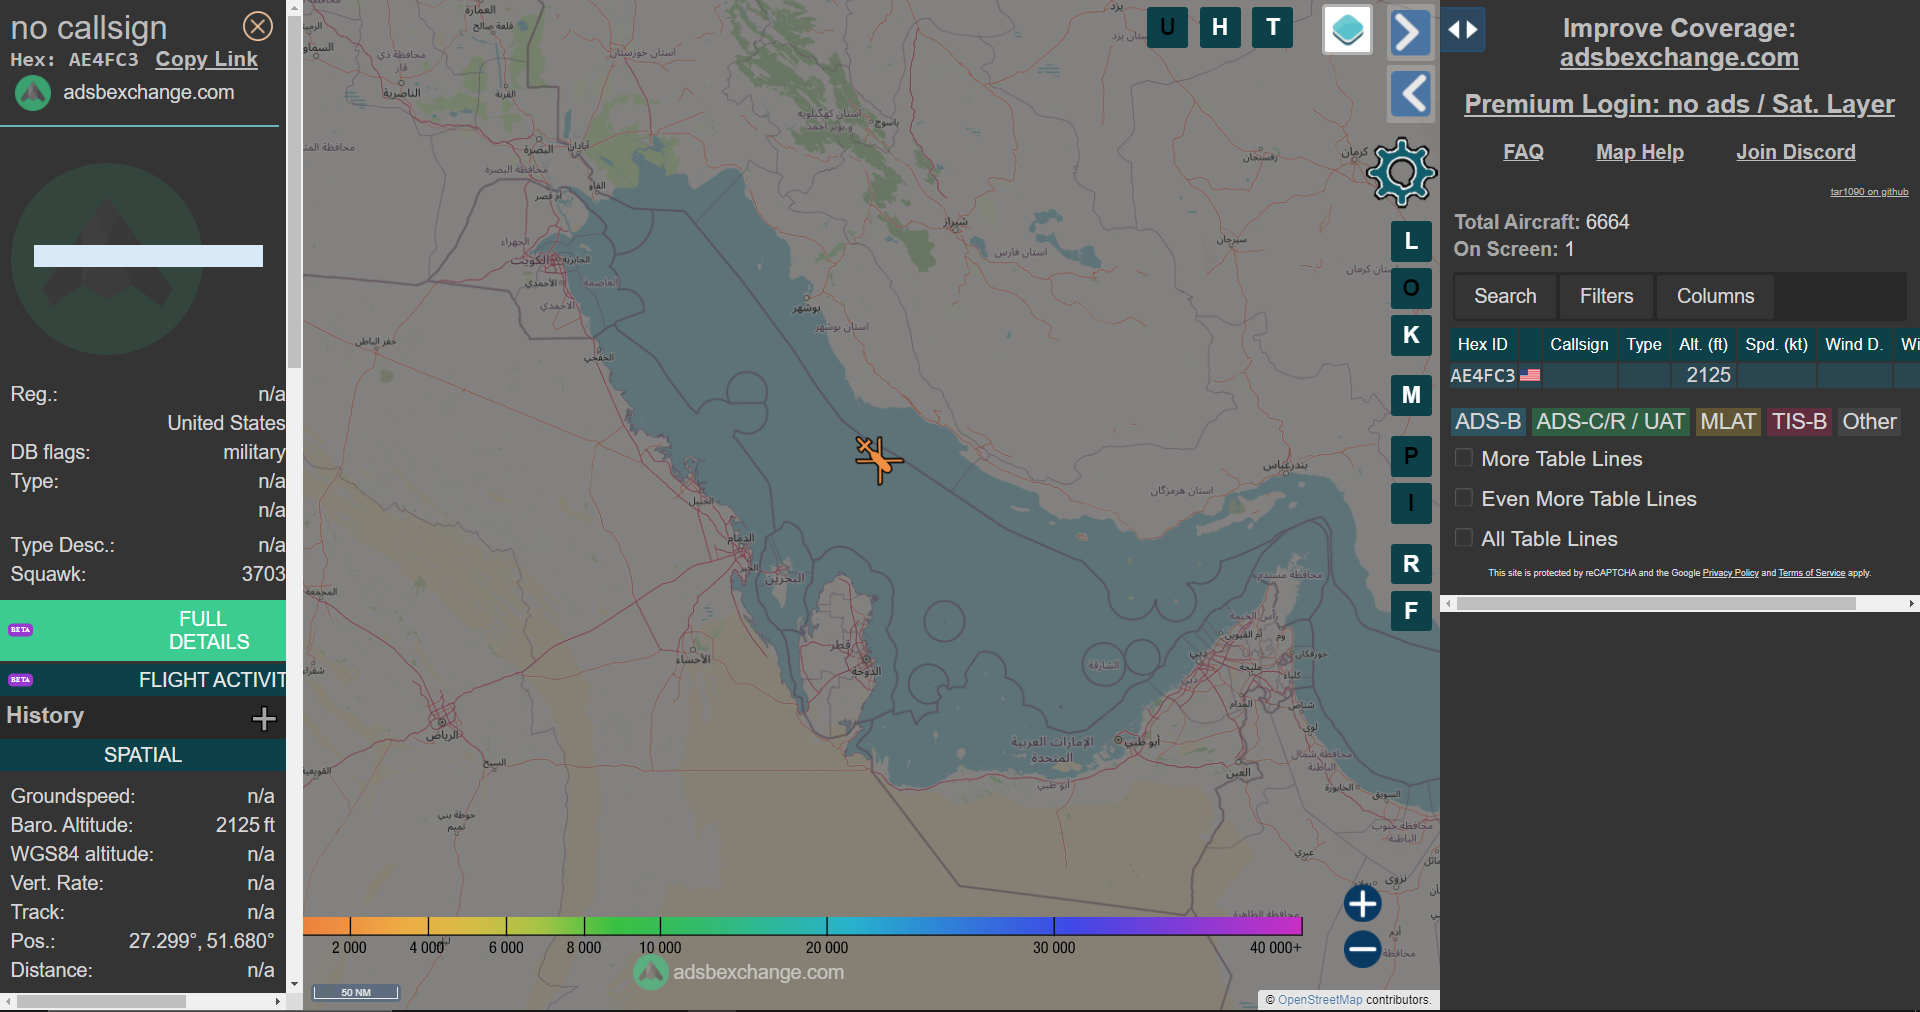Click the L map option button
Screen dimensions: 1920x1012
pyautogui.click(x=1411, y=241)
